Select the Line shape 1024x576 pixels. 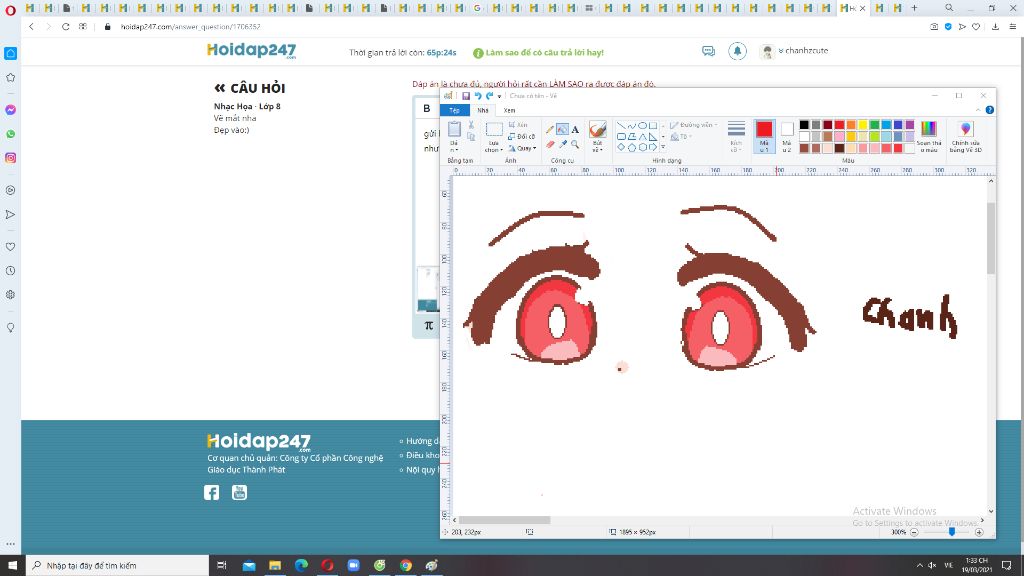click(x=621, y=125)
